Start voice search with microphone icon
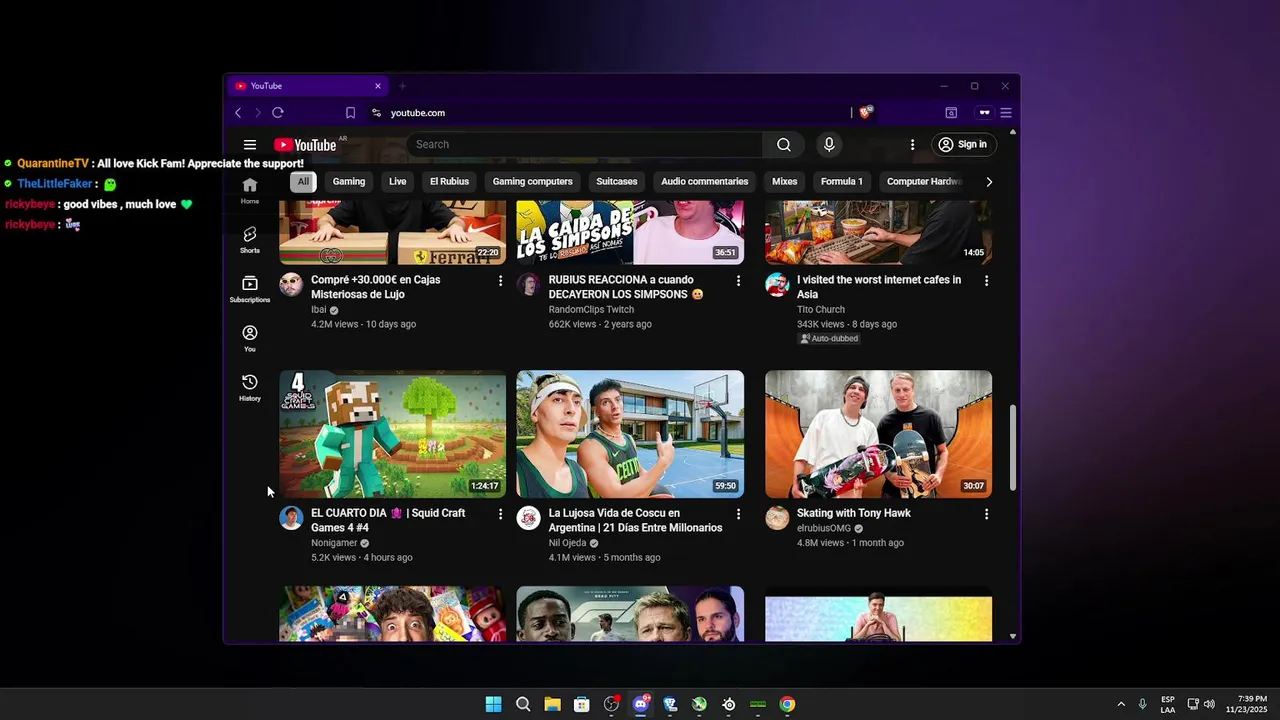 829,145
